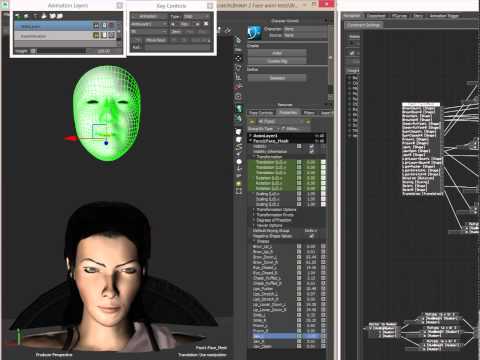Screen dimensions: 480x360
Task: Toggle lock on the AnimLayer1 row
Action: point(104,26)
